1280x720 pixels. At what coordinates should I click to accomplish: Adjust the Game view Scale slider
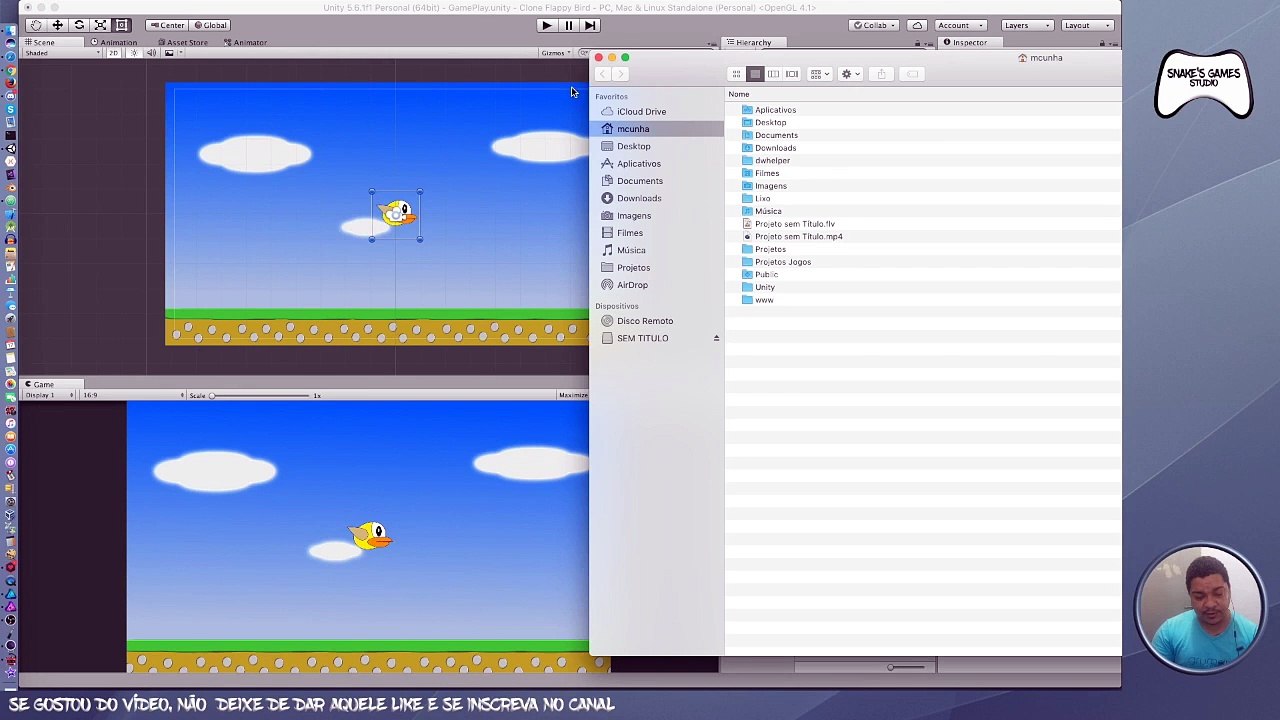tap(260, 395)
